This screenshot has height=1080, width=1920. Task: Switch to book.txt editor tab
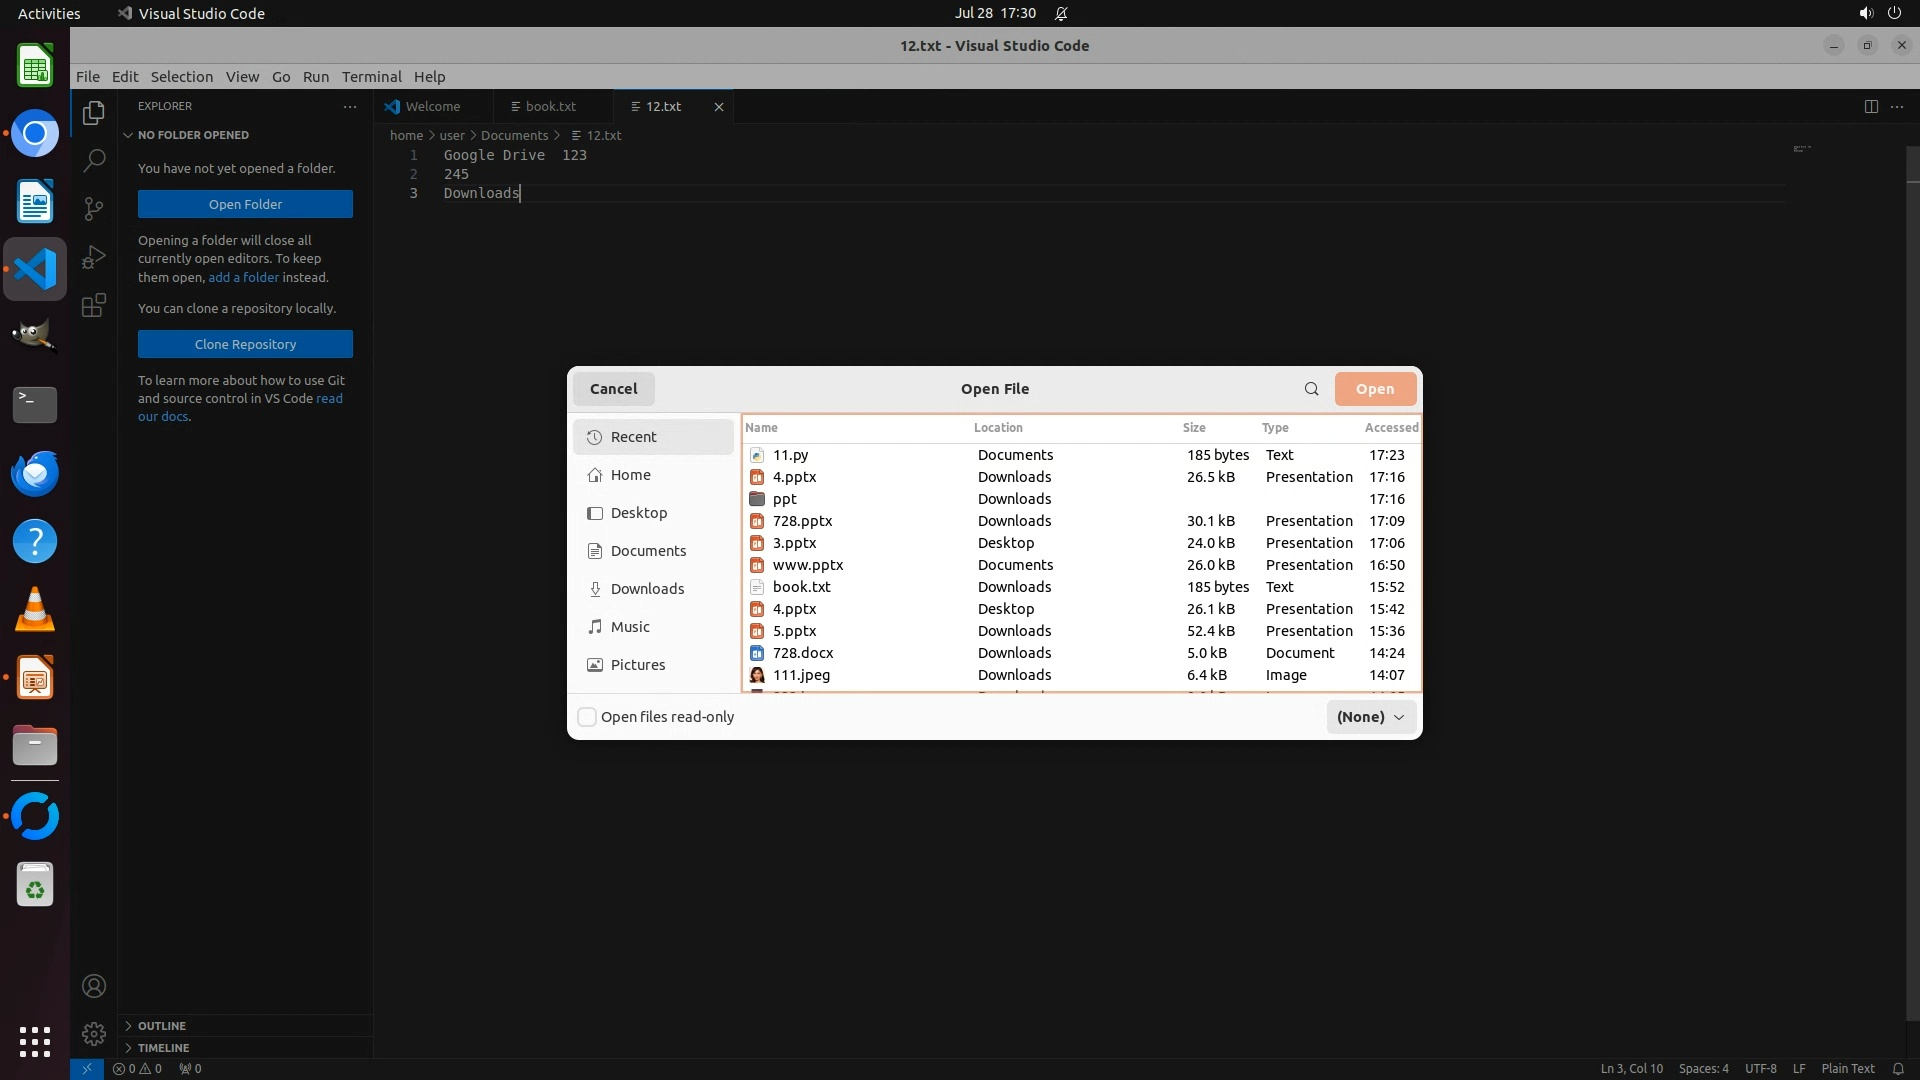point(550,106)
